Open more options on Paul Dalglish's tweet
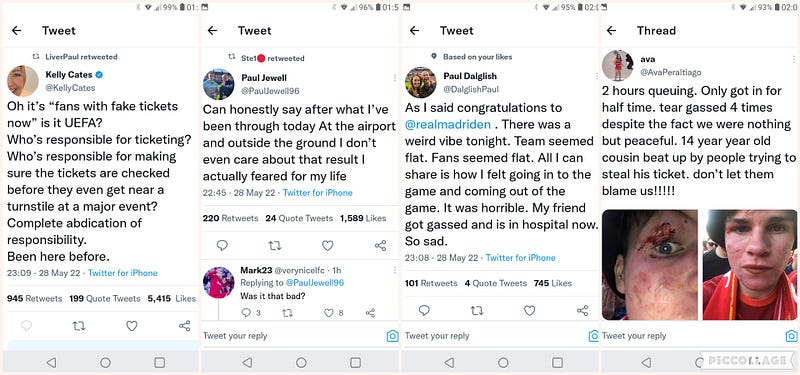Viewport: 800px width, 375px height. click(x=597, y=76)
